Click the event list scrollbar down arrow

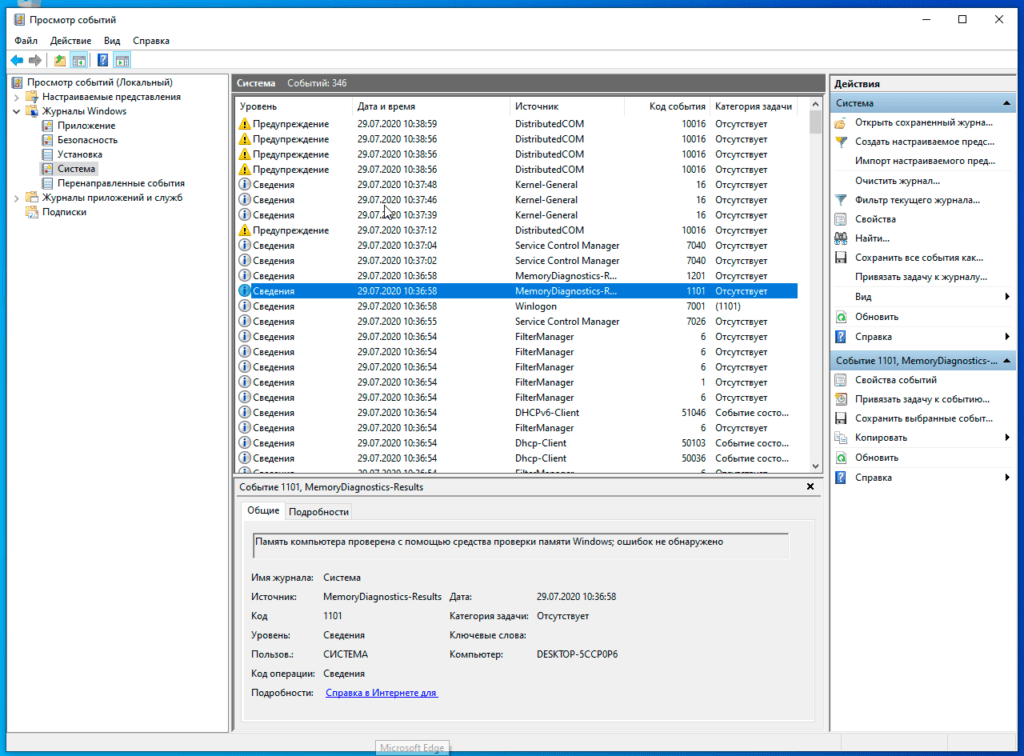815,466
